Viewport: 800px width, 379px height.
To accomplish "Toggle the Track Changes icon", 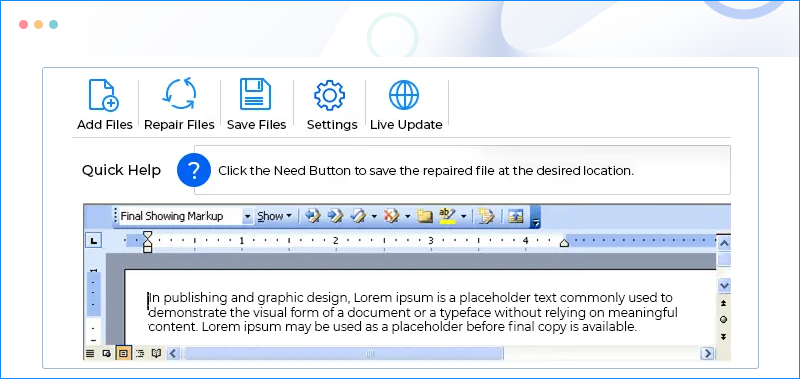I will click(x=486, y=216).
